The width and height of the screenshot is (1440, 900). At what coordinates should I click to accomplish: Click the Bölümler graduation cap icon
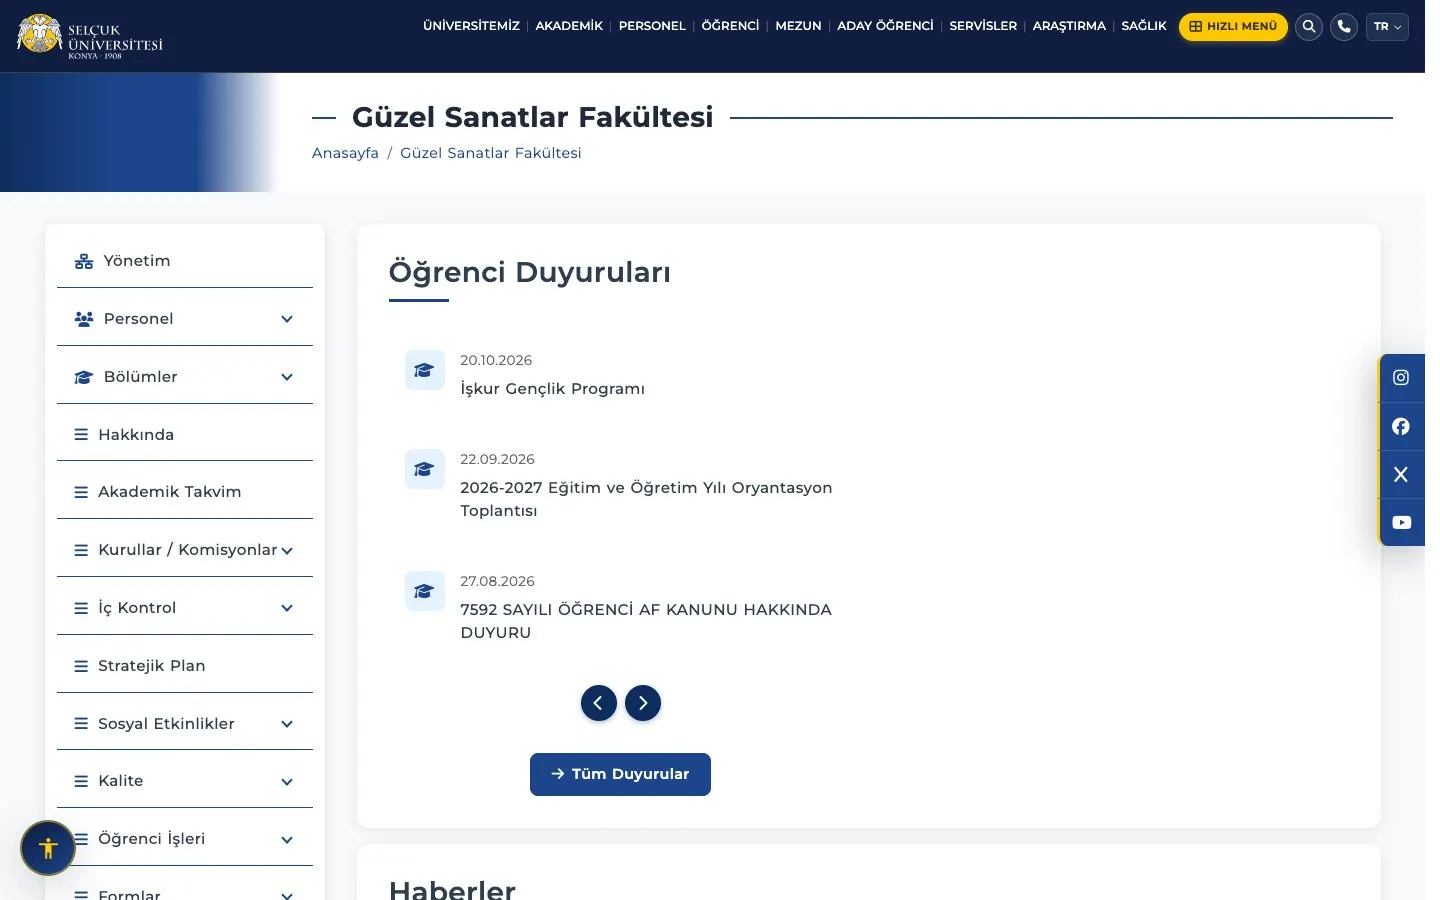point(84,377)
